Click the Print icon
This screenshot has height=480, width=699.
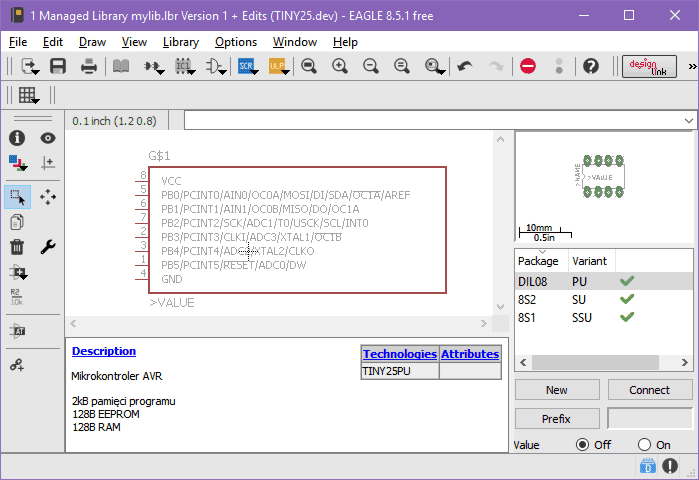click(89, 66)
